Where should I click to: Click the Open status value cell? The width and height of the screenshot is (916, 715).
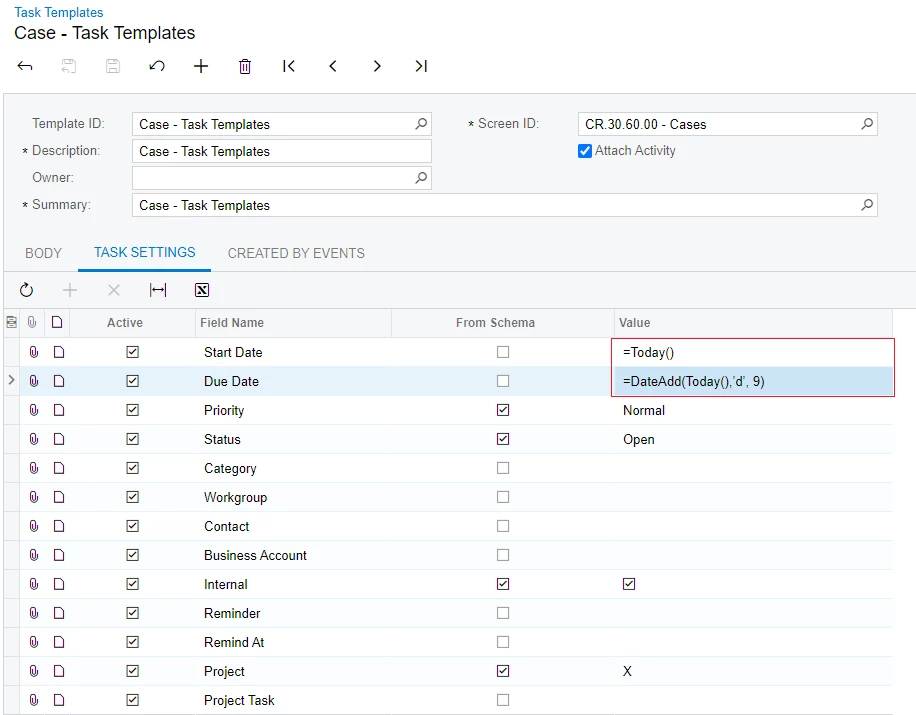[x=753, y=439]
